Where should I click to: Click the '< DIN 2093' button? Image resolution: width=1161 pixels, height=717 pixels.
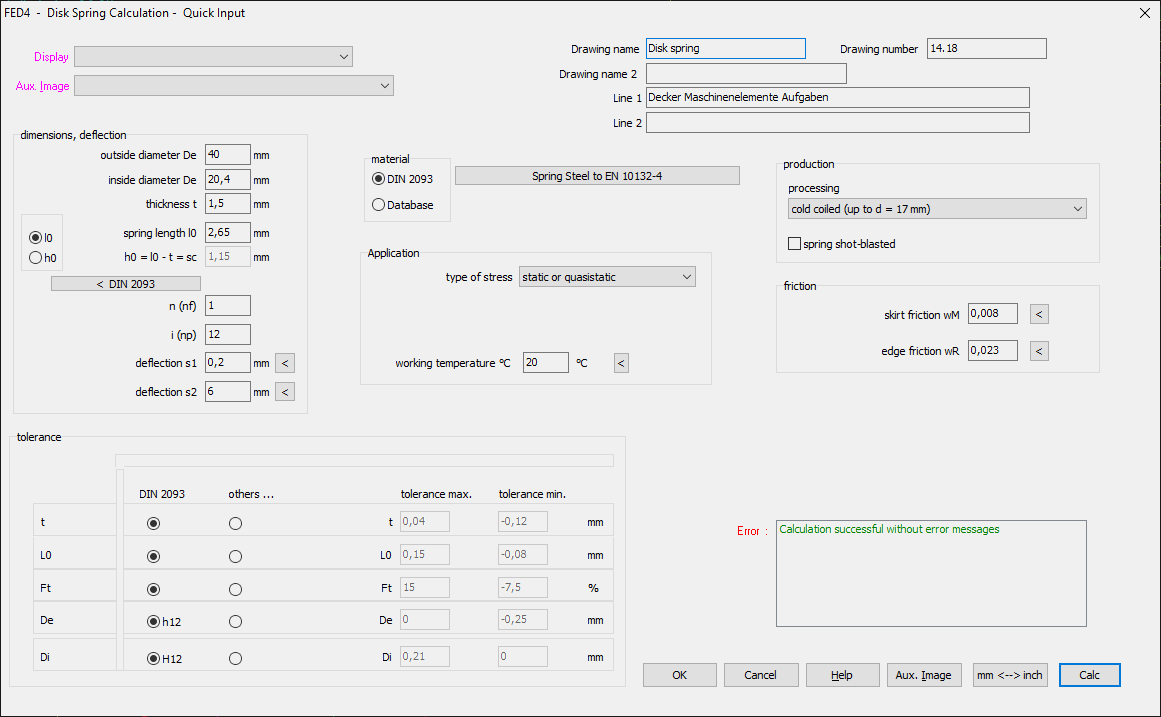pos(125,284)
